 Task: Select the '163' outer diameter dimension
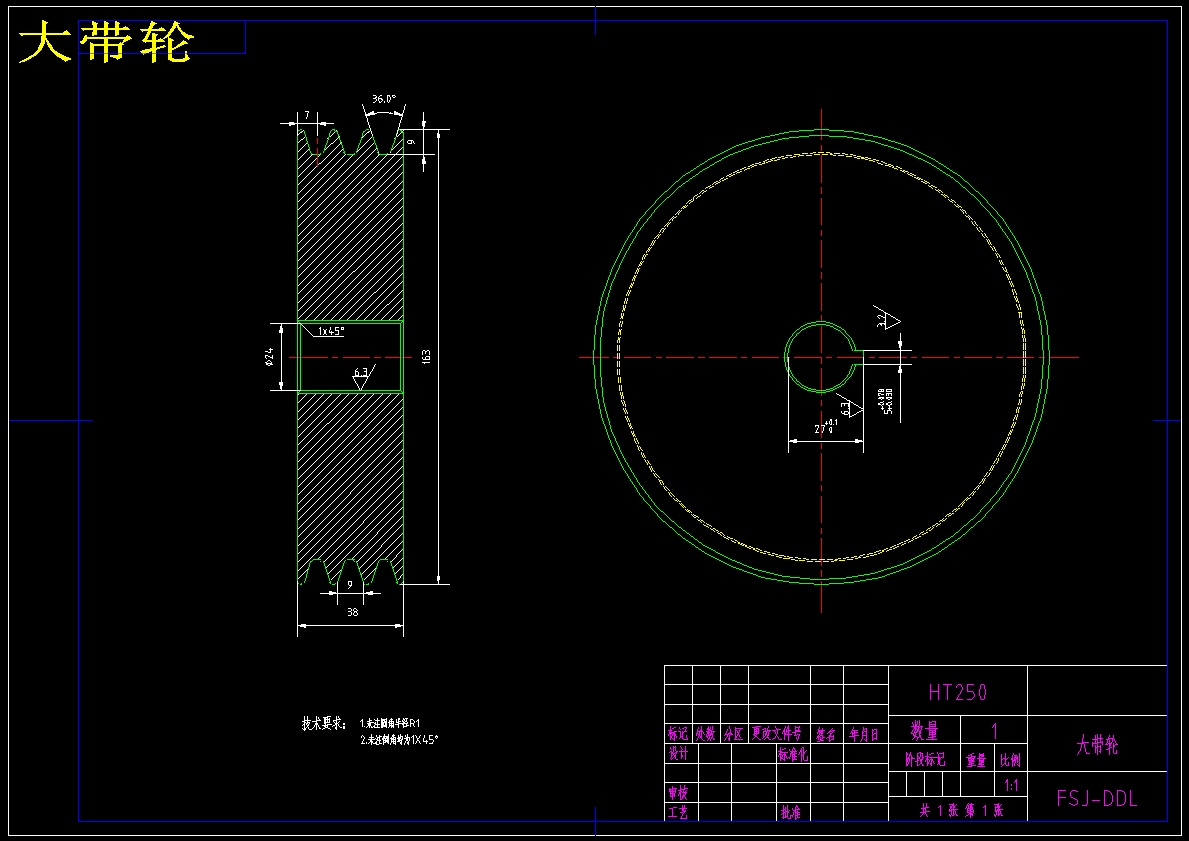(426, 356)
